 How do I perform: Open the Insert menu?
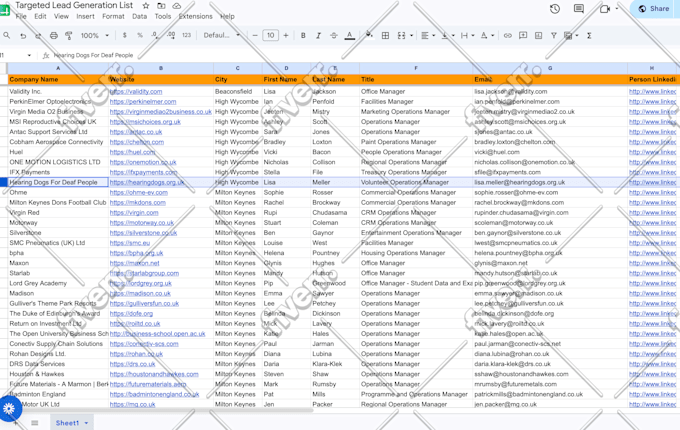[85, 16]
